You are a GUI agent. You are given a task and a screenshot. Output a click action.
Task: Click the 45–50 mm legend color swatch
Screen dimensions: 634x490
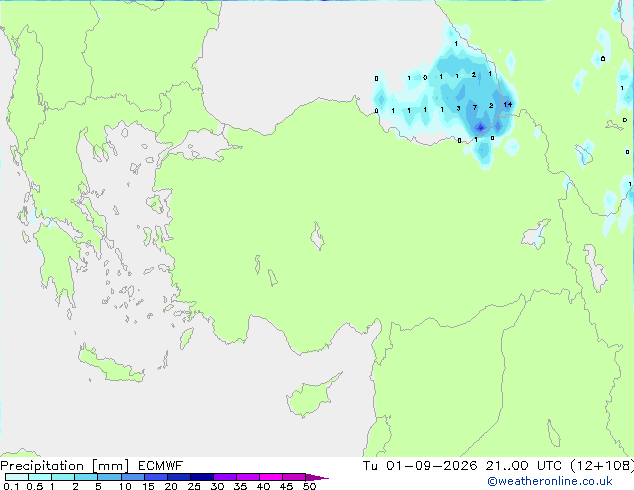[x=294, y=477]
